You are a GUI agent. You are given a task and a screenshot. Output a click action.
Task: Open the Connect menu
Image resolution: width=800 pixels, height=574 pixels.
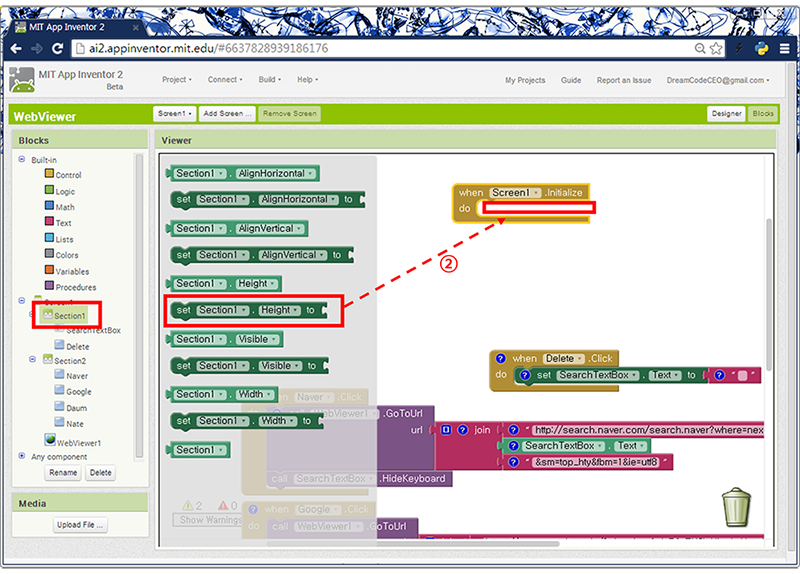pos(225,80)
